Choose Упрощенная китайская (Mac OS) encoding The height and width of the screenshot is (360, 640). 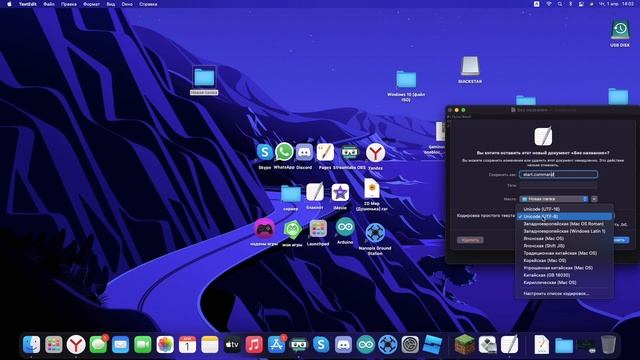[x=564, y=268]
